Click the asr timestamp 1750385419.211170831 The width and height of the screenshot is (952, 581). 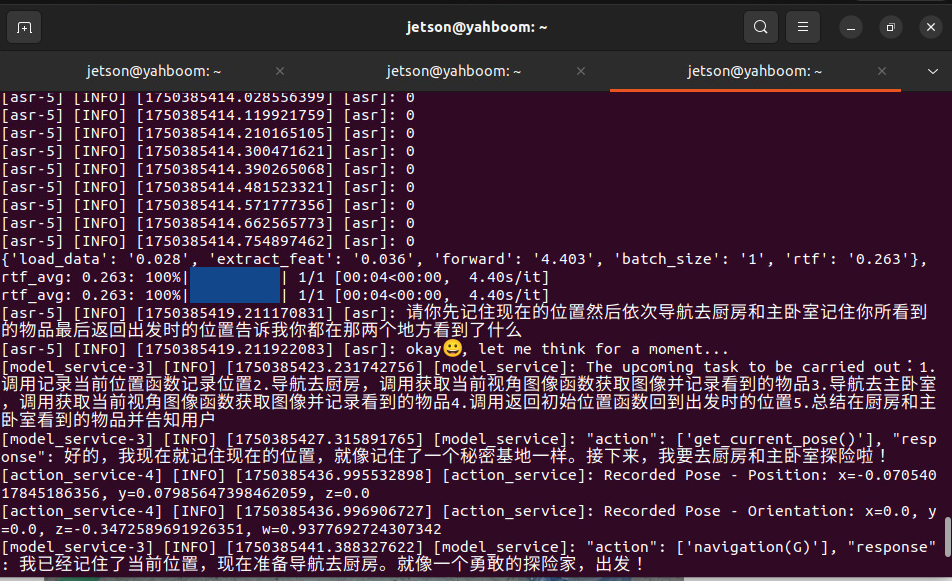[x=235, y=313]
